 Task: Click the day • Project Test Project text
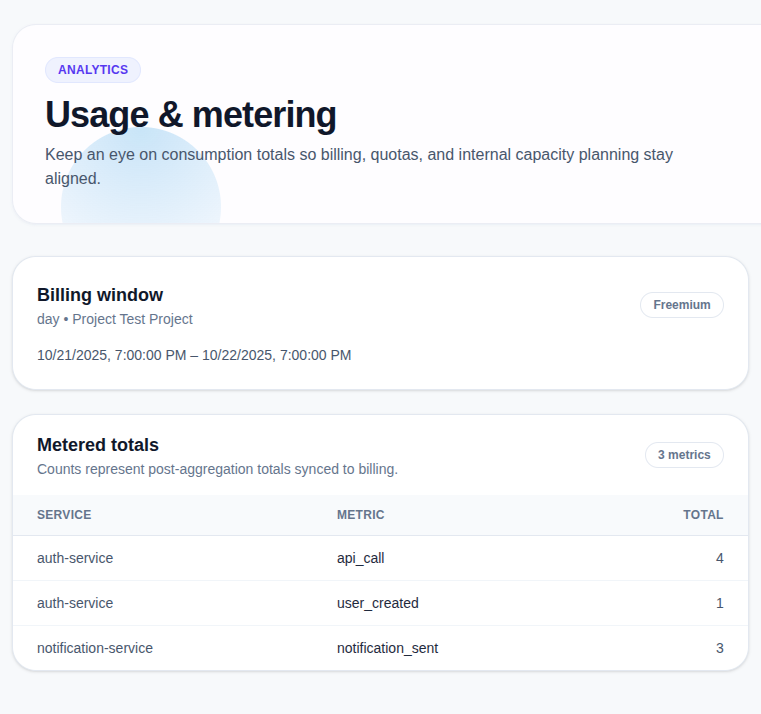115,319
